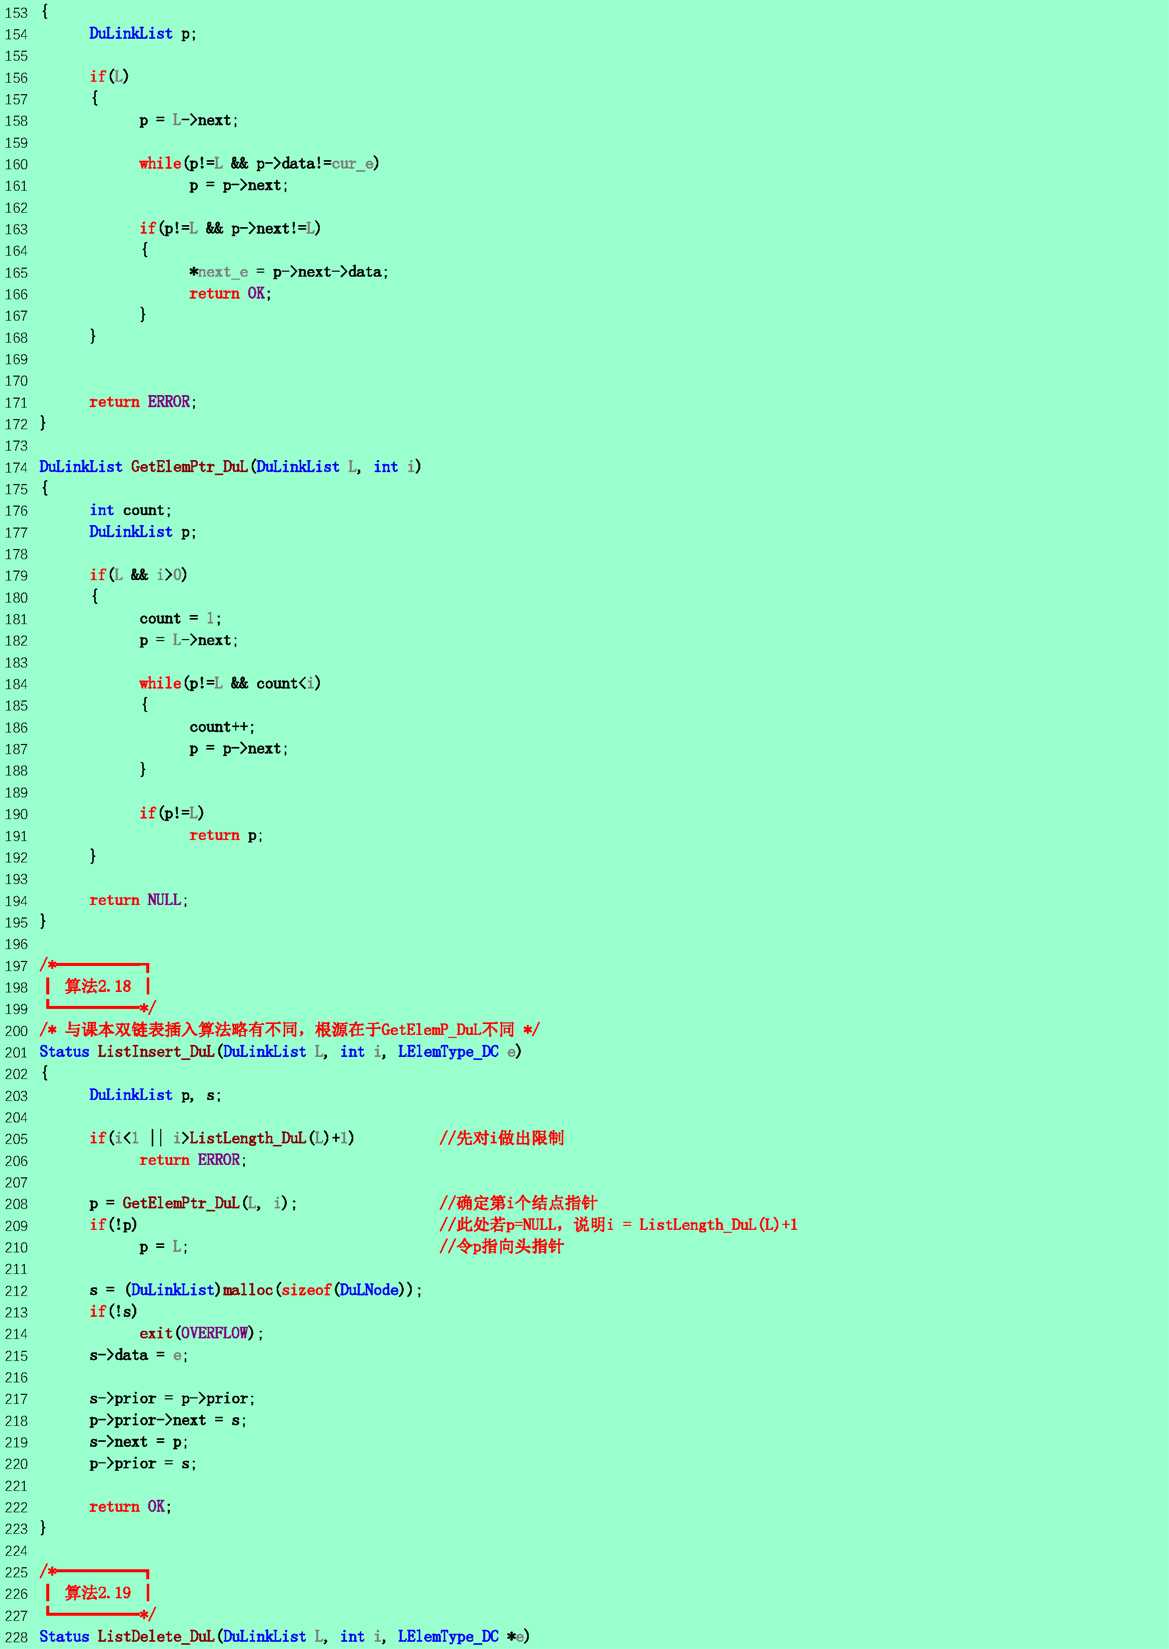Click the 'if(i<1 || i>ListLength_DuL(L)+1)' condition
This screenshot has width=1169, height=1649.
pos(222,1139)
